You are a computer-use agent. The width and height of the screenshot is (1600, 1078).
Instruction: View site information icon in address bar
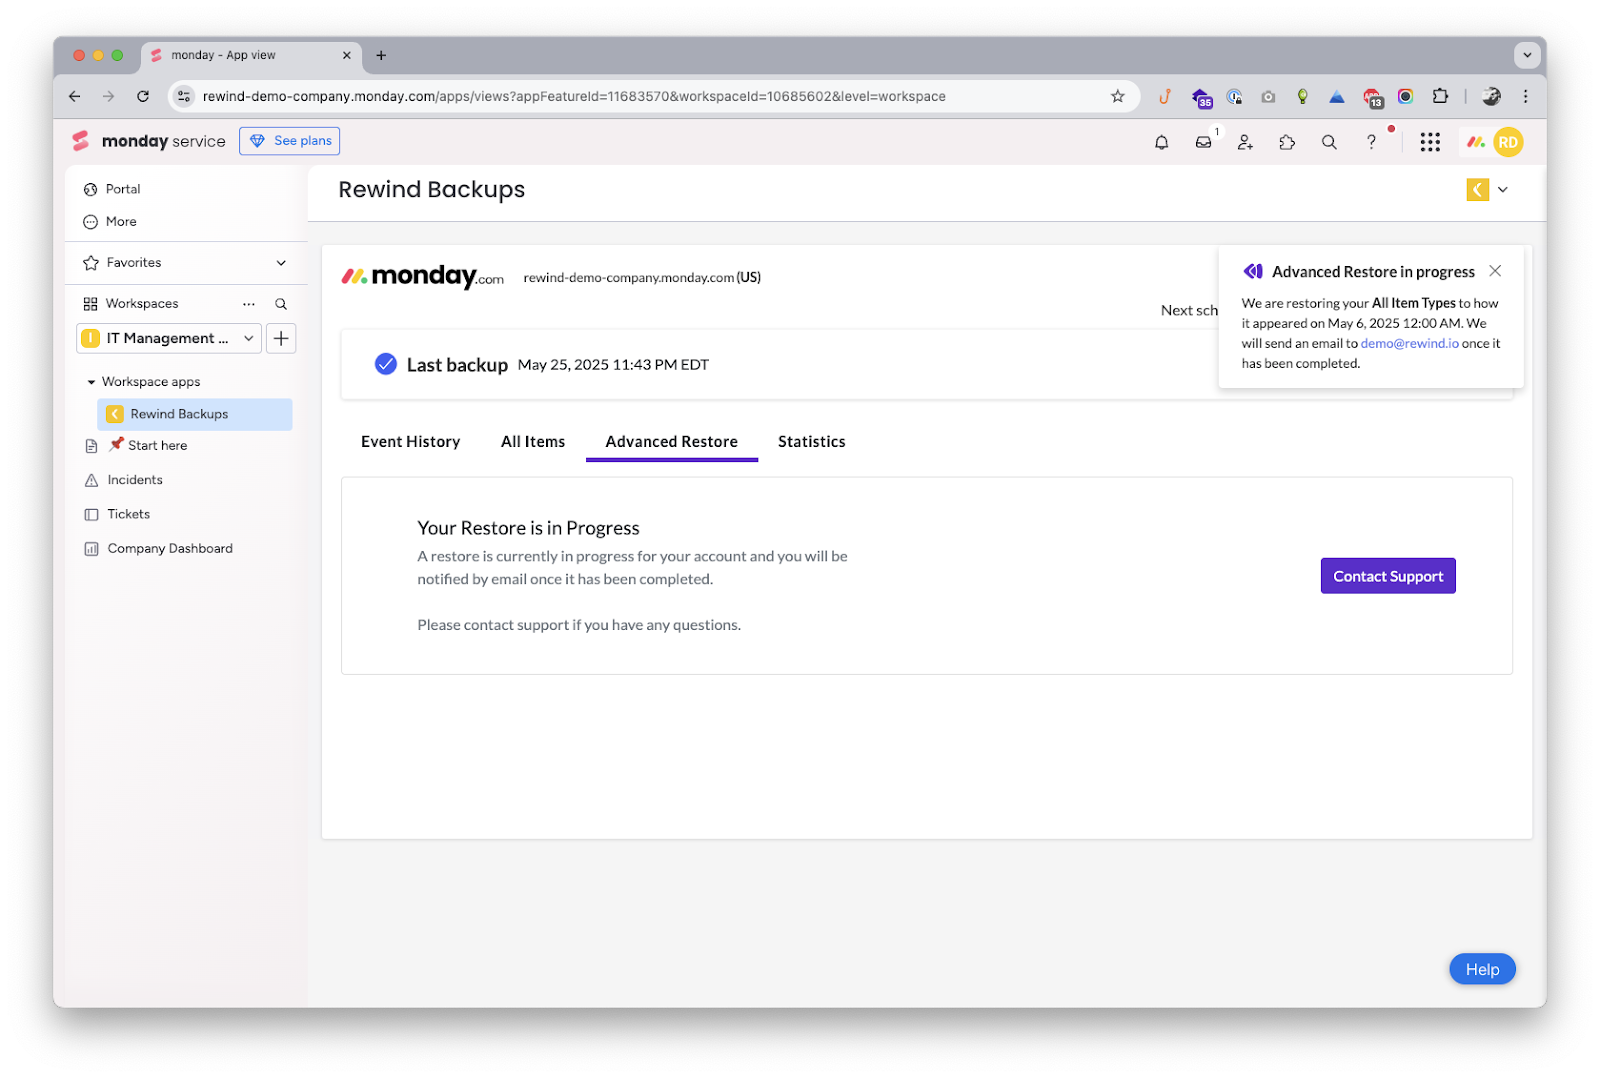pos(184,96)
